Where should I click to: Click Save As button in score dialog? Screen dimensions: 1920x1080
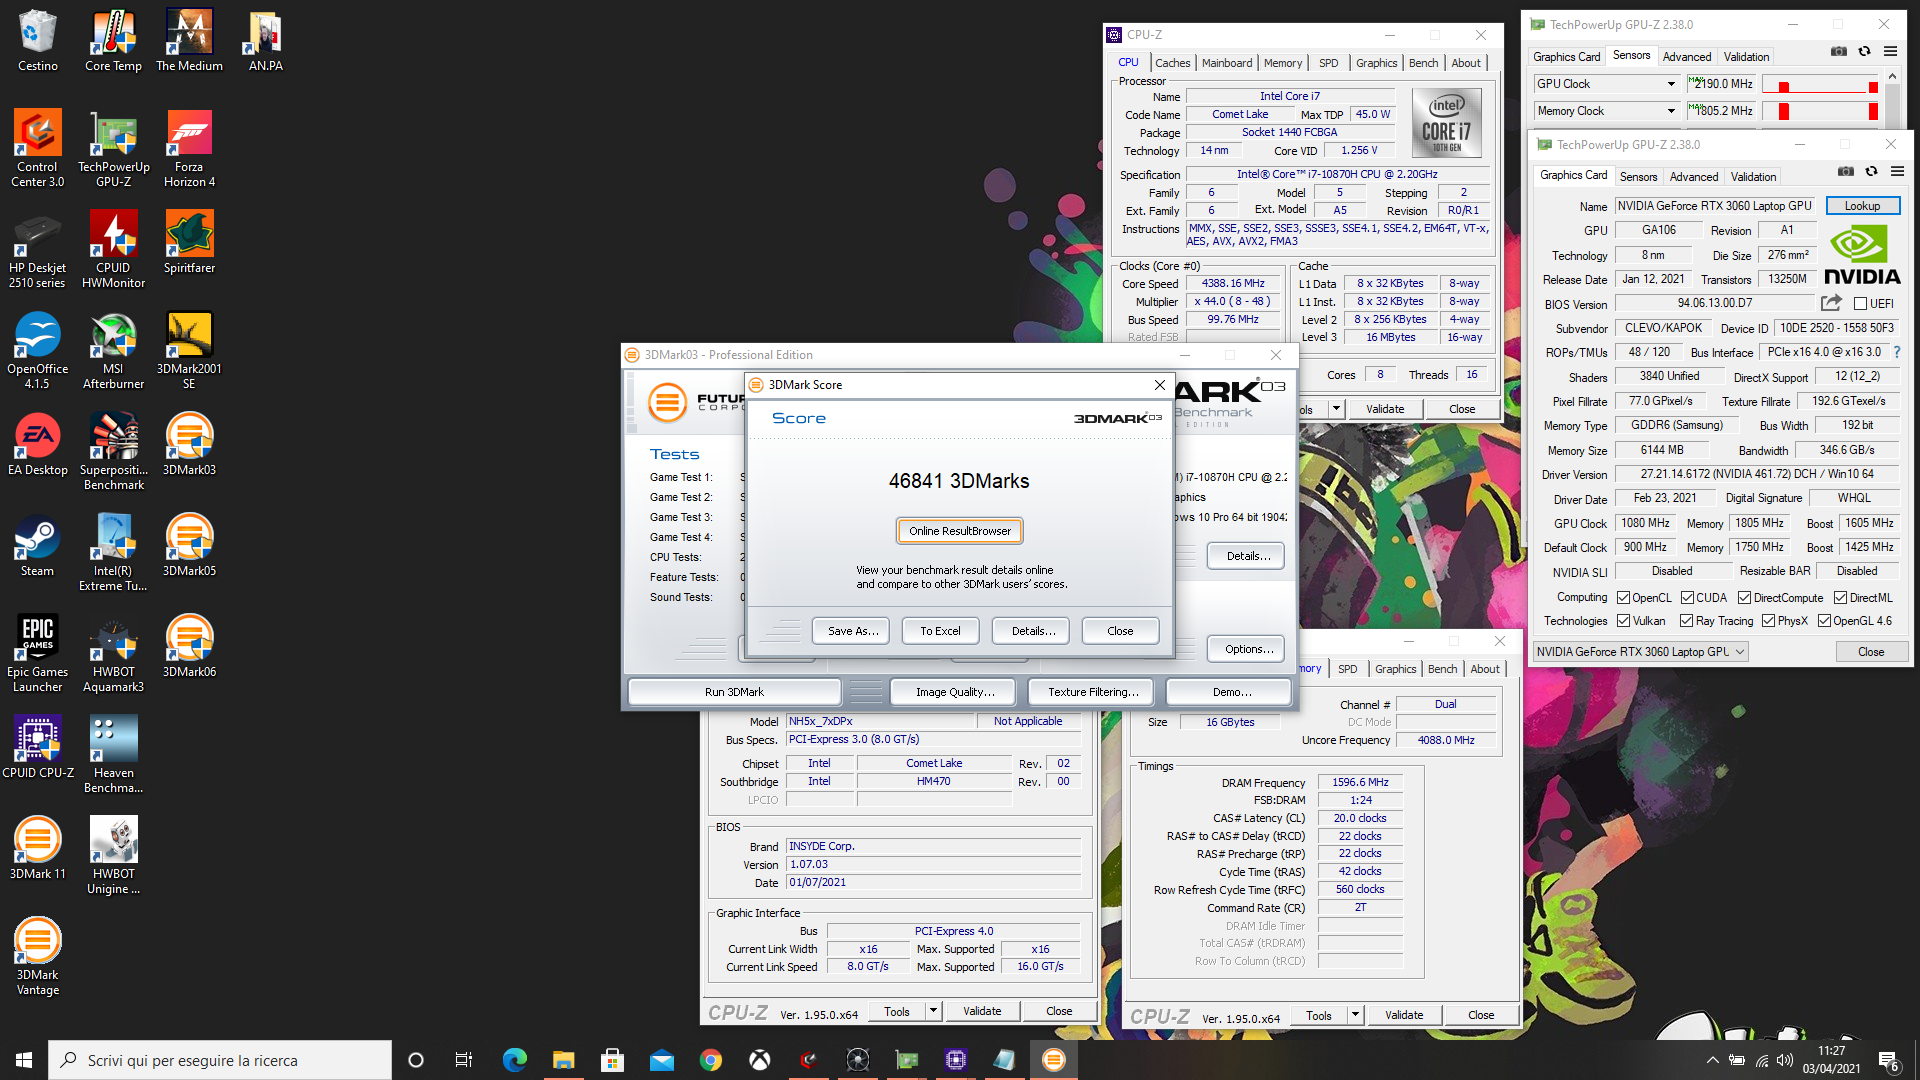point(852,631)
